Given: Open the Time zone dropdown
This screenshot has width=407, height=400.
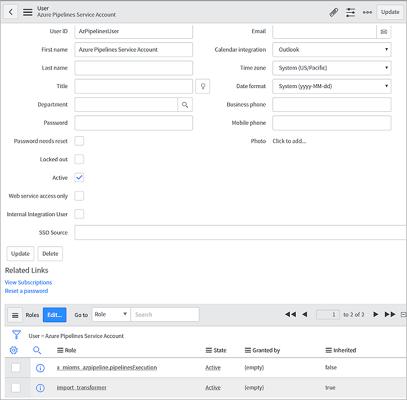Looking at the screenshot, I should point(332,68).
